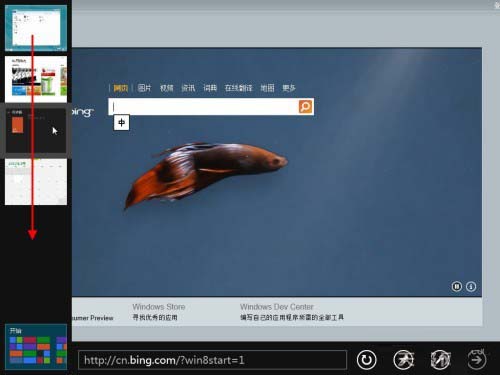Screen dimensions: 500x375
Task: Go forward with the arrow icon
Action: [476, 360]
